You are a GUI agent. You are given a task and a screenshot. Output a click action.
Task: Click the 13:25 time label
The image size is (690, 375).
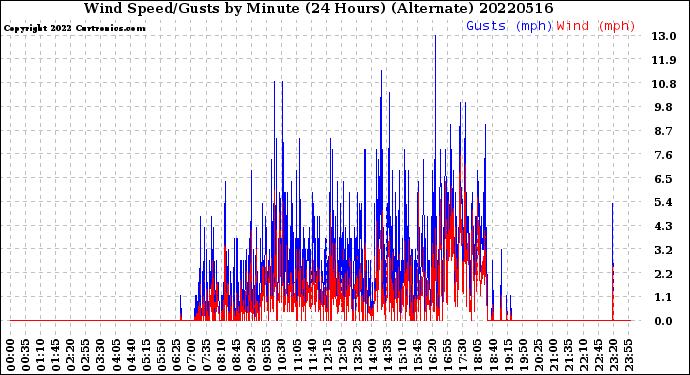(x=357, y=355)
